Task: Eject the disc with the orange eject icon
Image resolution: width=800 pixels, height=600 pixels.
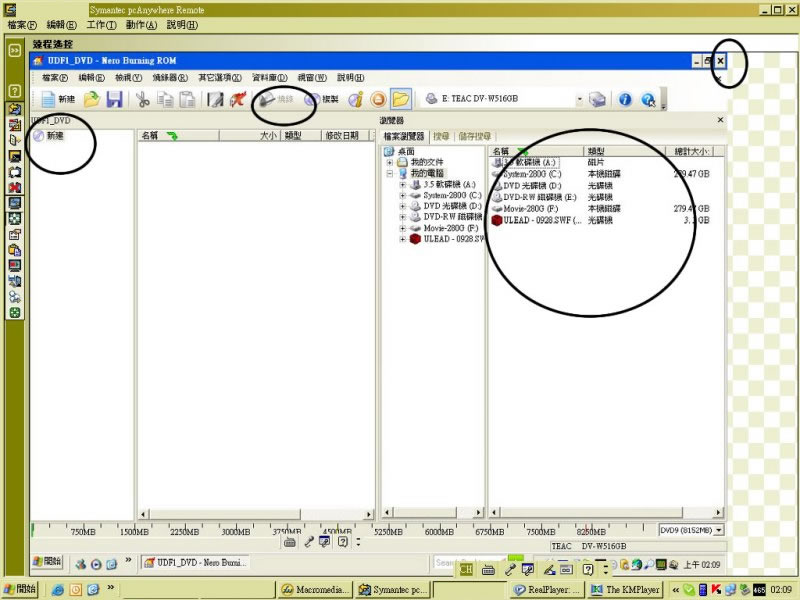Action: click(378, 99)
